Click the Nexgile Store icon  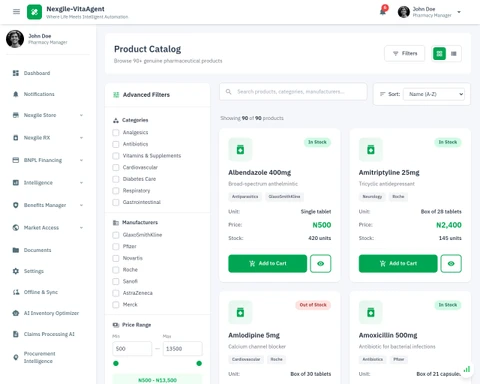point(16,115)
